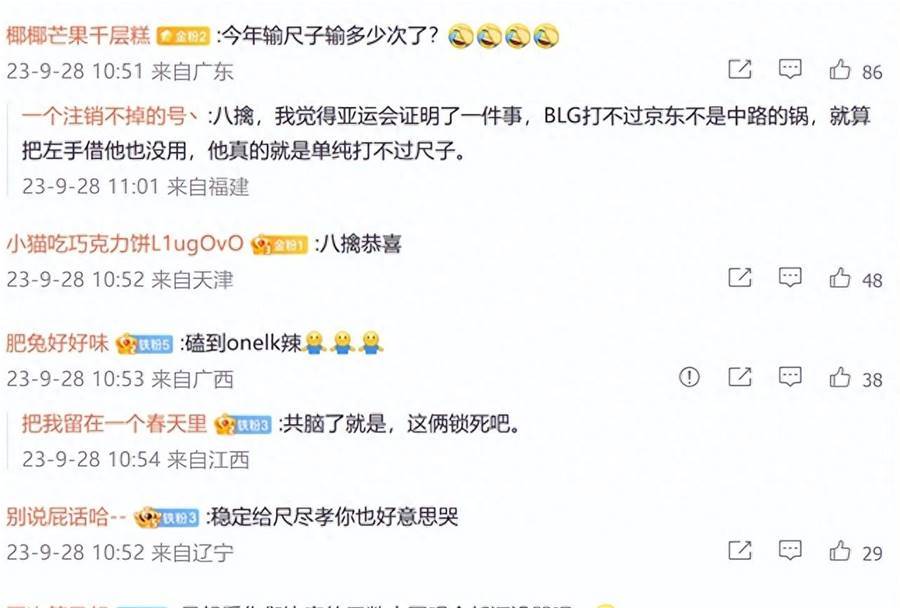Like the 稳定给尺尽孝 comment
The image size is (900, 608).
tap(840, 551)
